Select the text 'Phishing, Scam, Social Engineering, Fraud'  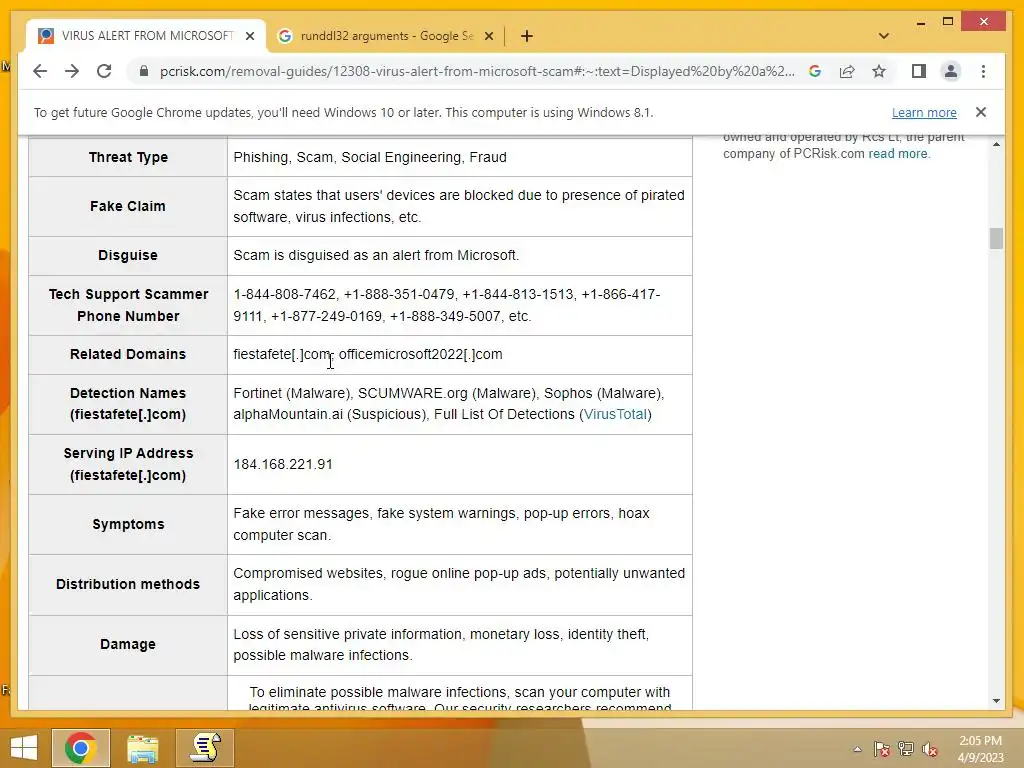[x=370, y=157]
